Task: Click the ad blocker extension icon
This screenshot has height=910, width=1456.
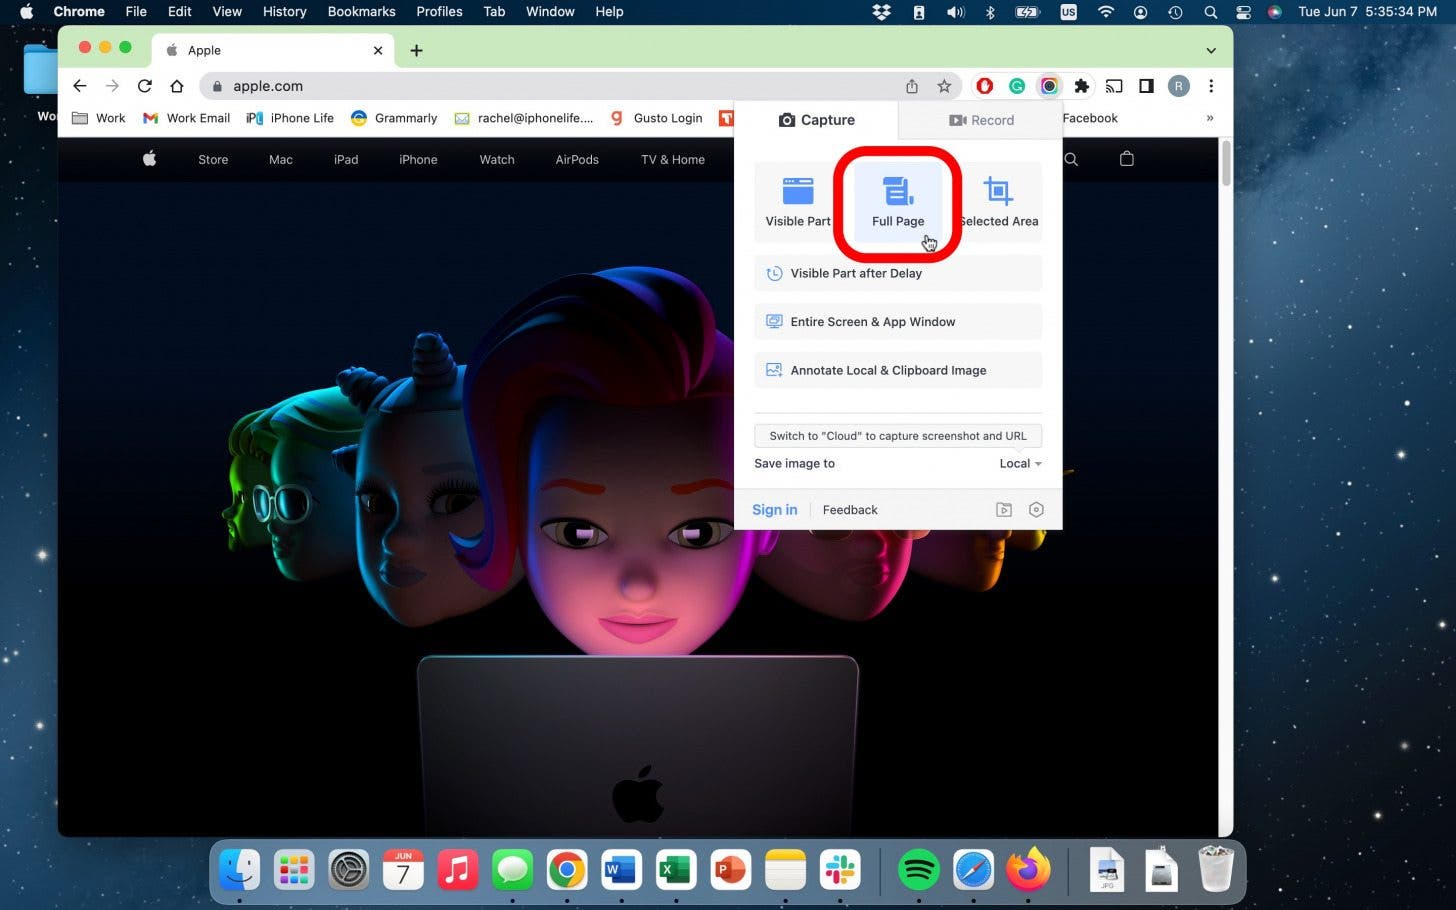Action: click(x=984, y=86)
